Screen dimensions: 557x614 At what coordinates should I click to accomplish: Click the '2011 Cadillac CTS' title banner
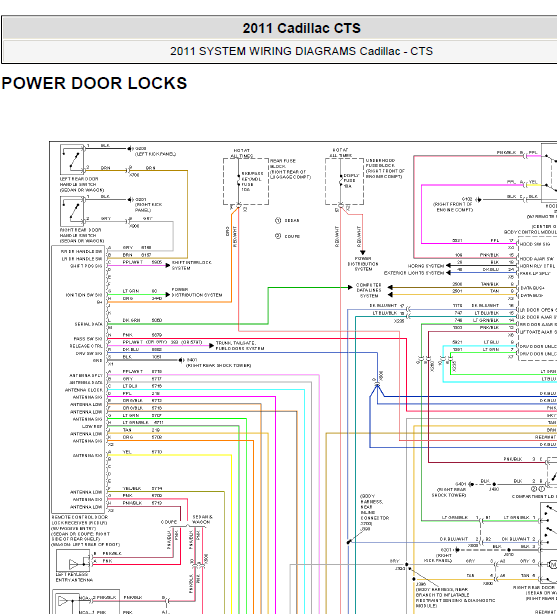[x=301, y=28]
